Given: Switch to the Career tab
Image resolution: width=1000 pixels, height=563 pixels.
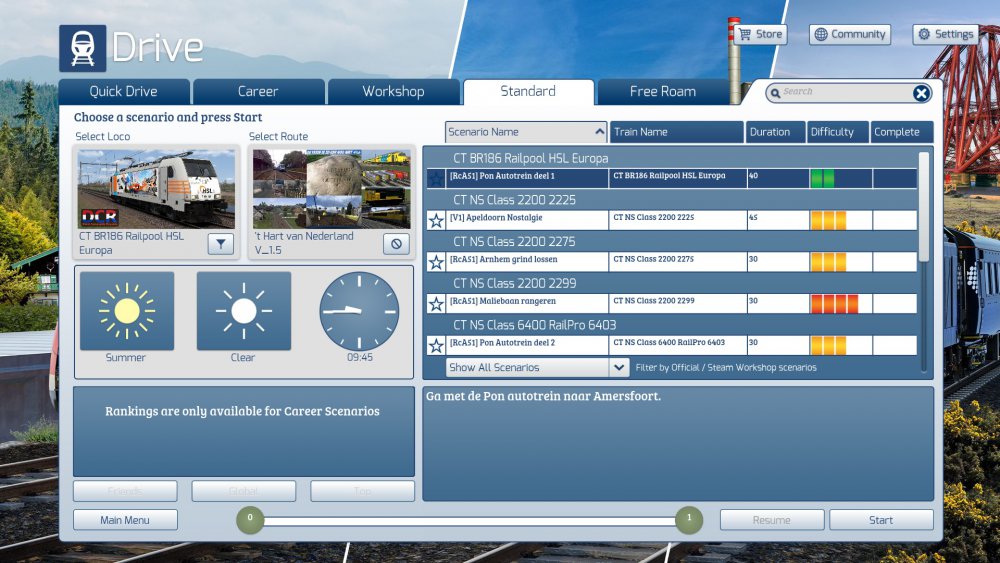Looking at the screenshot, I should click(x=258, y=91).
